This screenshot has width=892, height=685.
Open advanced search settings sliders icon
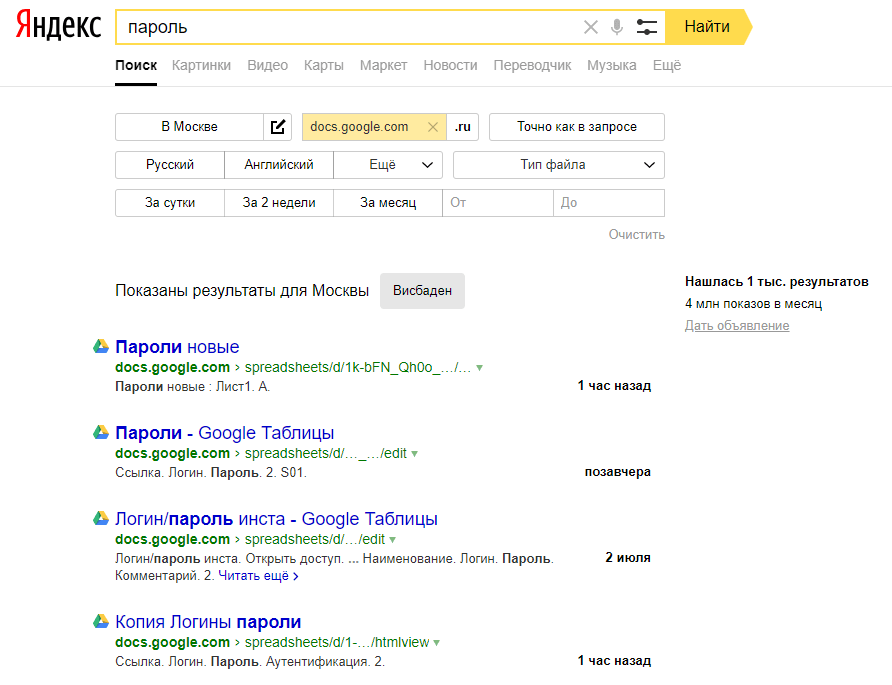[x=646, y=27]
